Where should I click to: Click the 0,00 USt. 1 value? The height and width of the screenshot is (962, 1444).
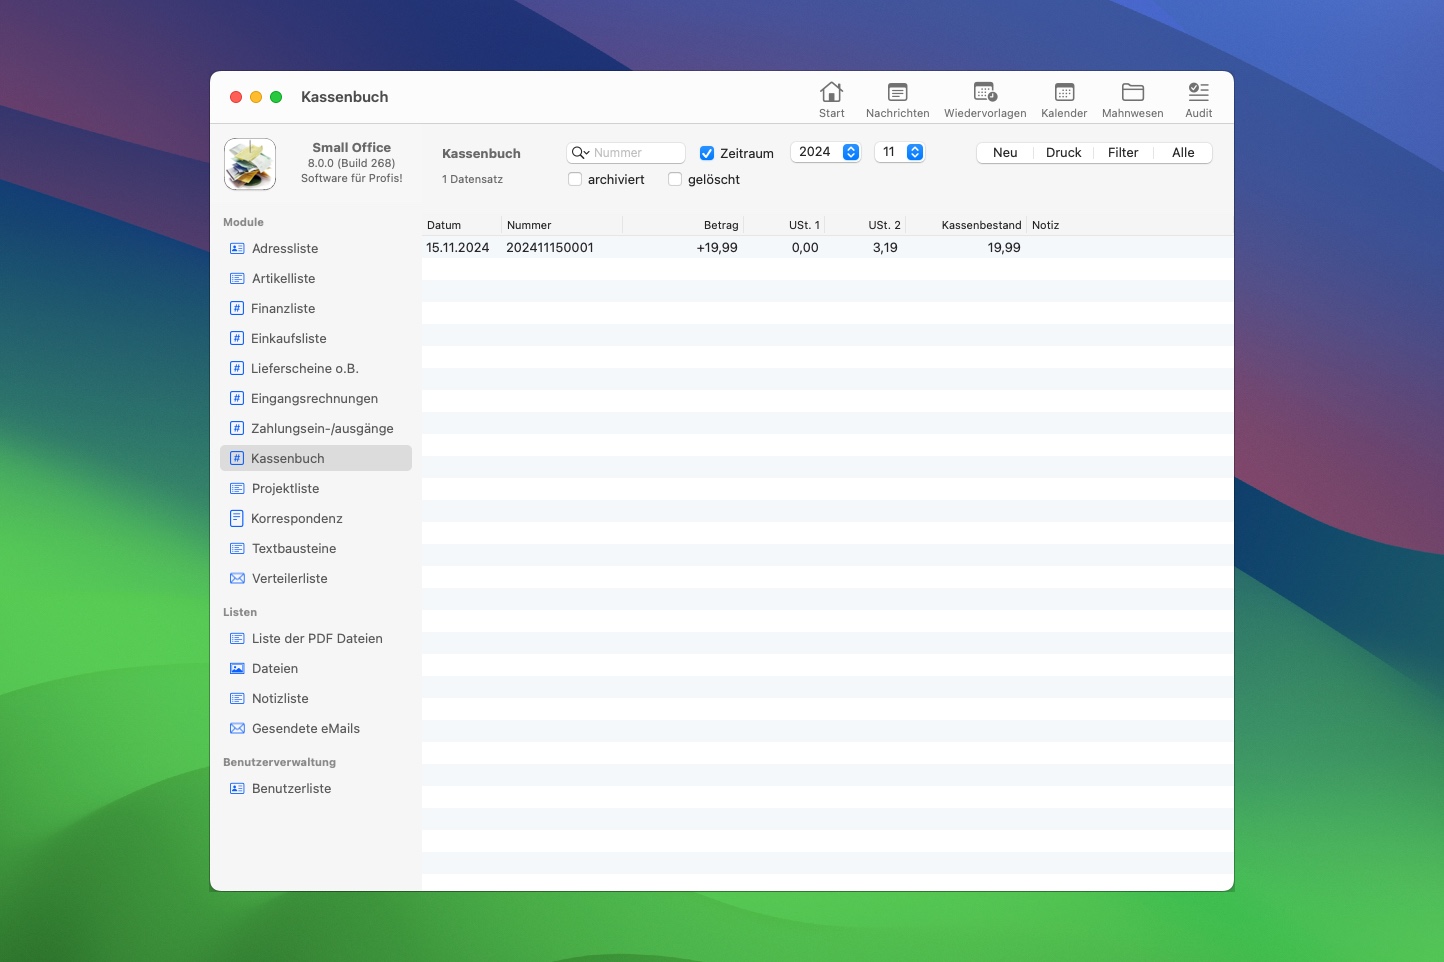click(x=805, y=247)
